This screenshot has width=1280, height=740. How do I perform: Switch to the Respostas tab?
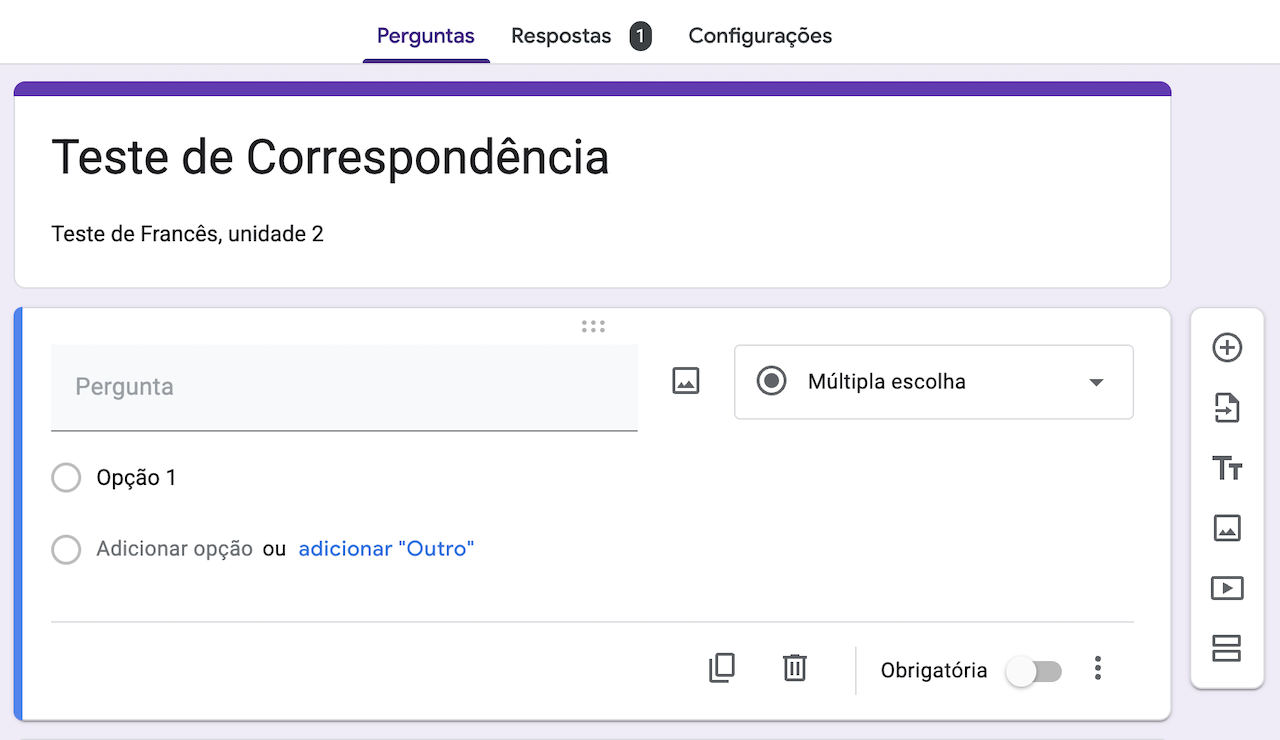coord(561,36)
